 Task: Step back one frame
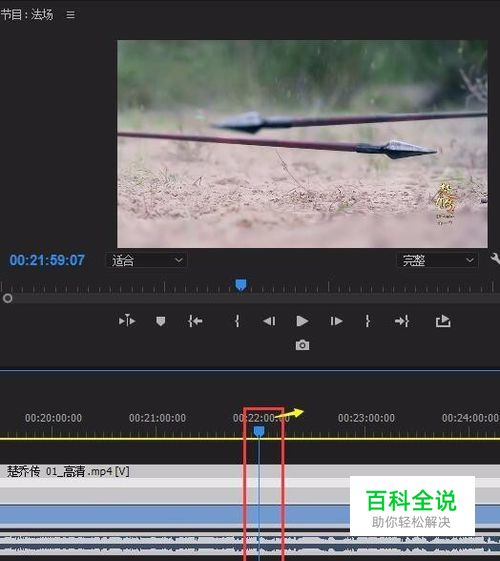[269, 321]
